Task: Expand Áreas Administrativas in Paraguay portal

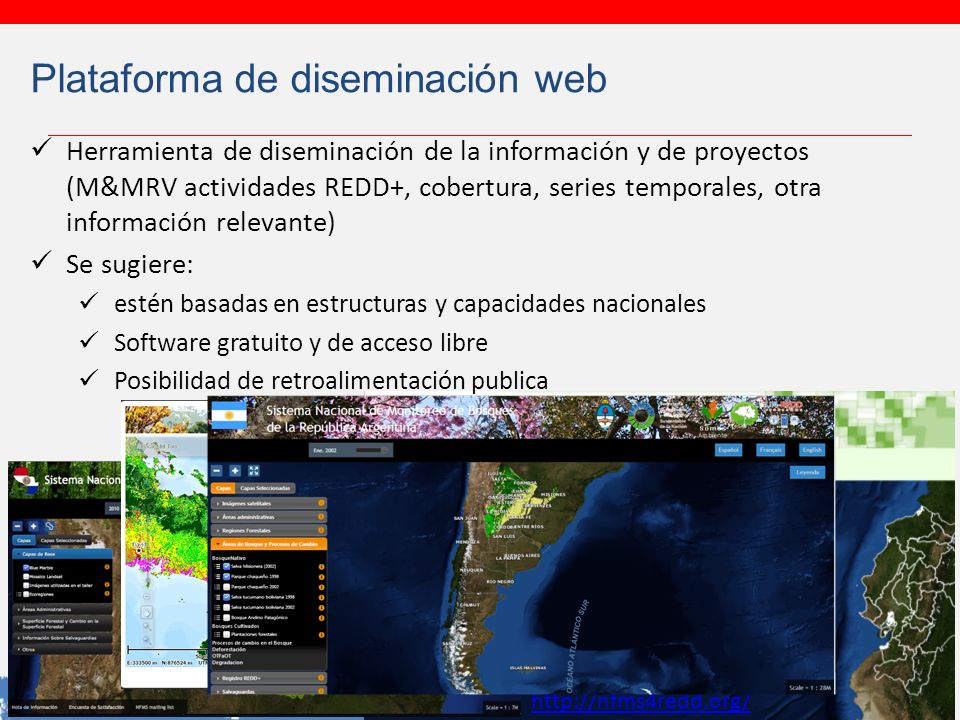Action: (x=62, y=609)
